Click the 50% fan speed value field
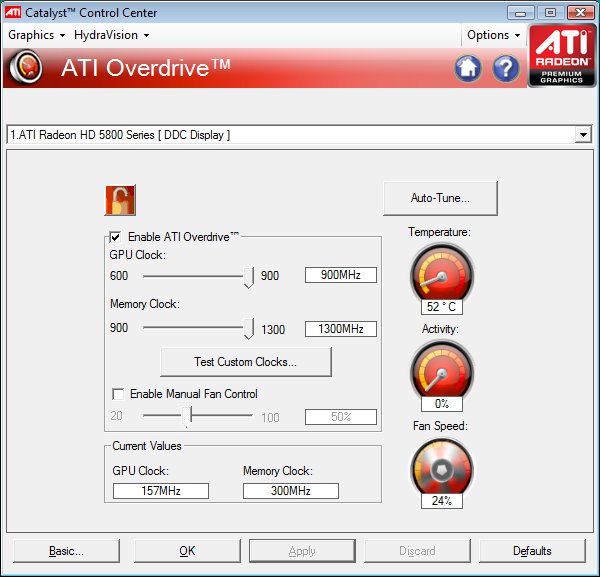The height and width of the screenshot is (577, 600). [x=341, y=417]
